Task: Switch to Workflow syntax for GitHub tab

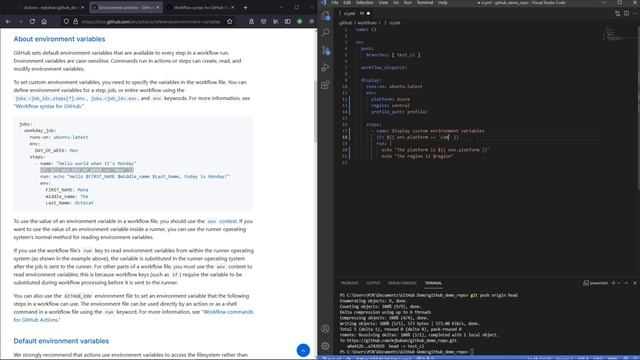Action: point(200,7)
